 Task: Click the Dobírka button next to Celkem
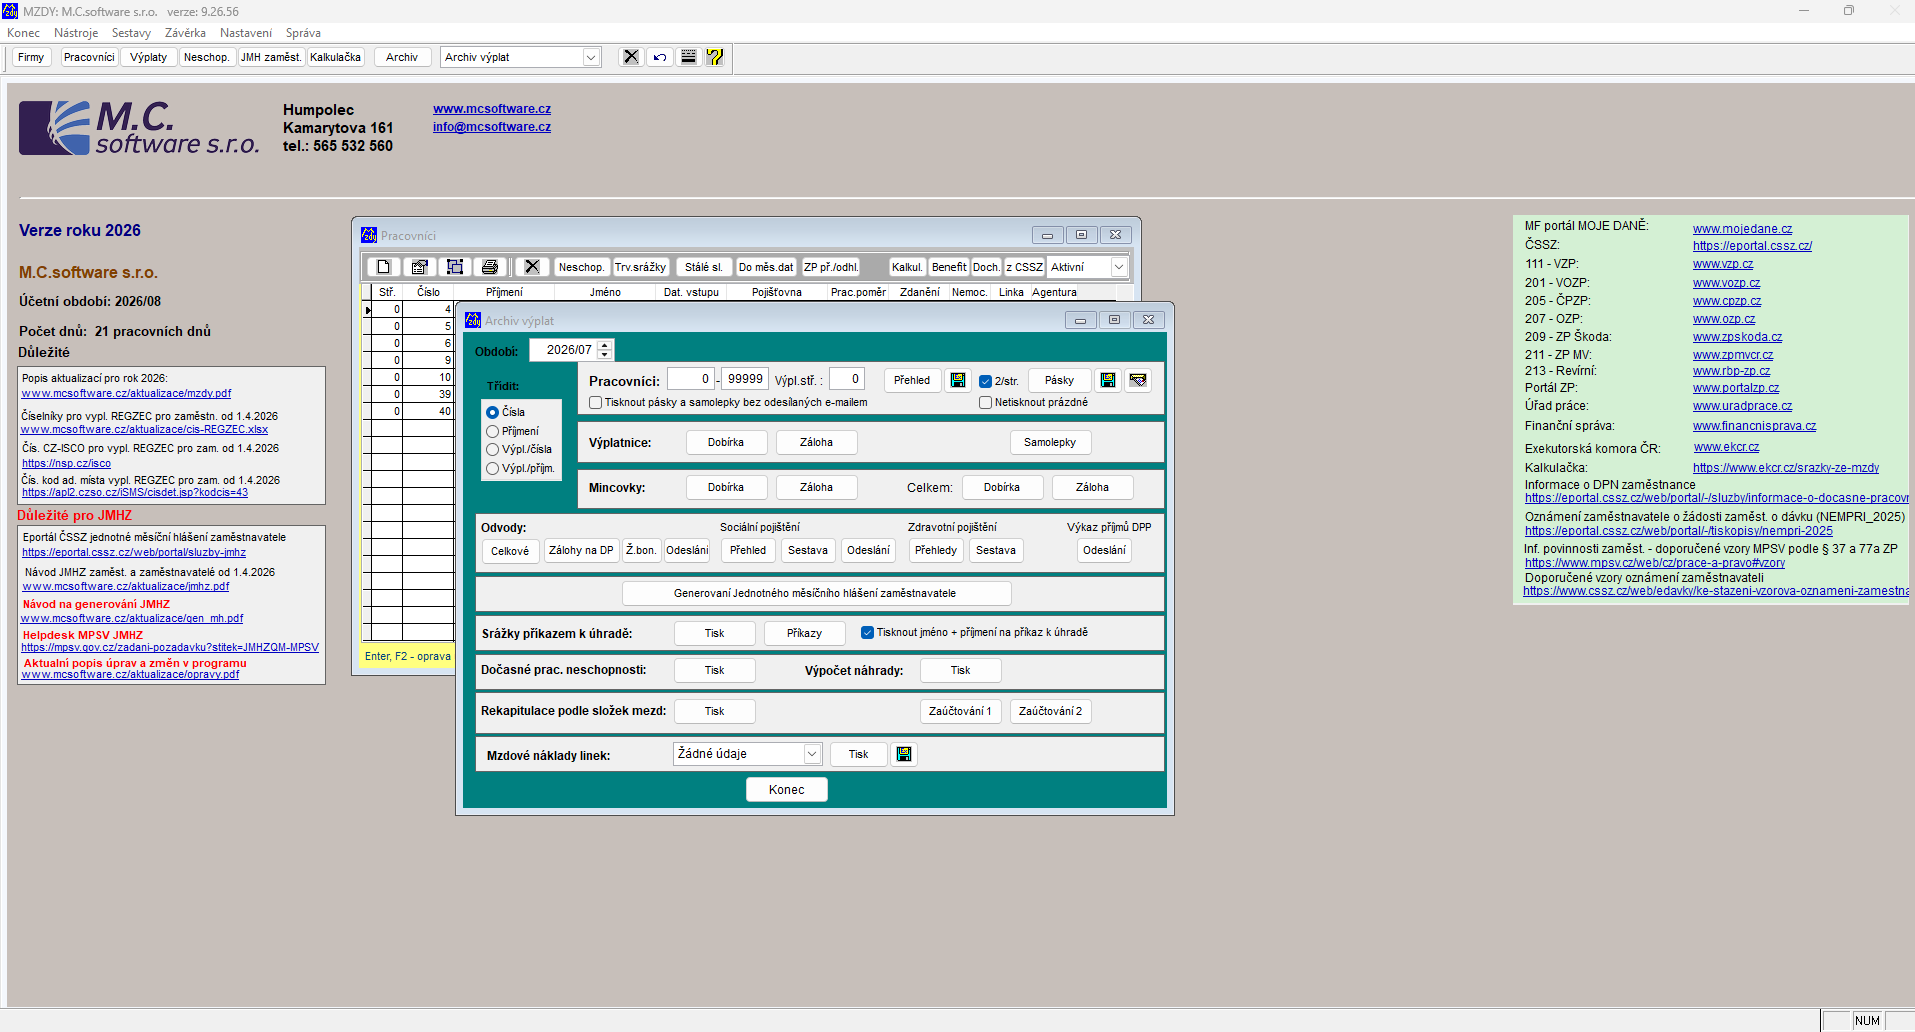point(1002,487)
